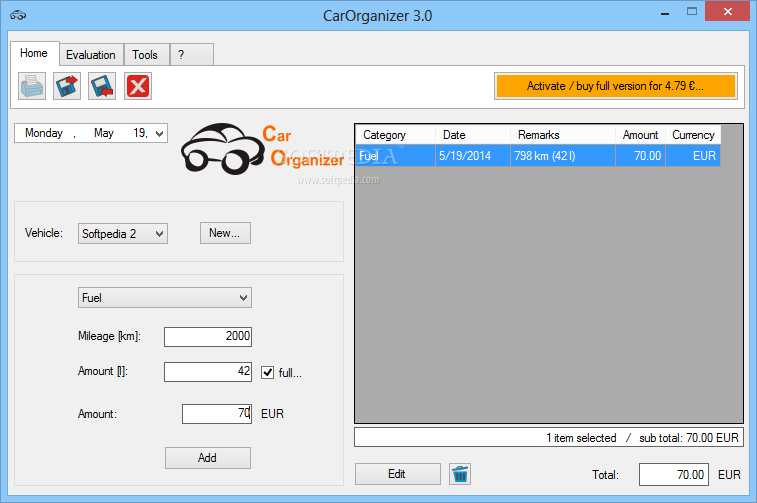Open the date picker dropdown
757x503 pixels.
(x=160, y=133)
